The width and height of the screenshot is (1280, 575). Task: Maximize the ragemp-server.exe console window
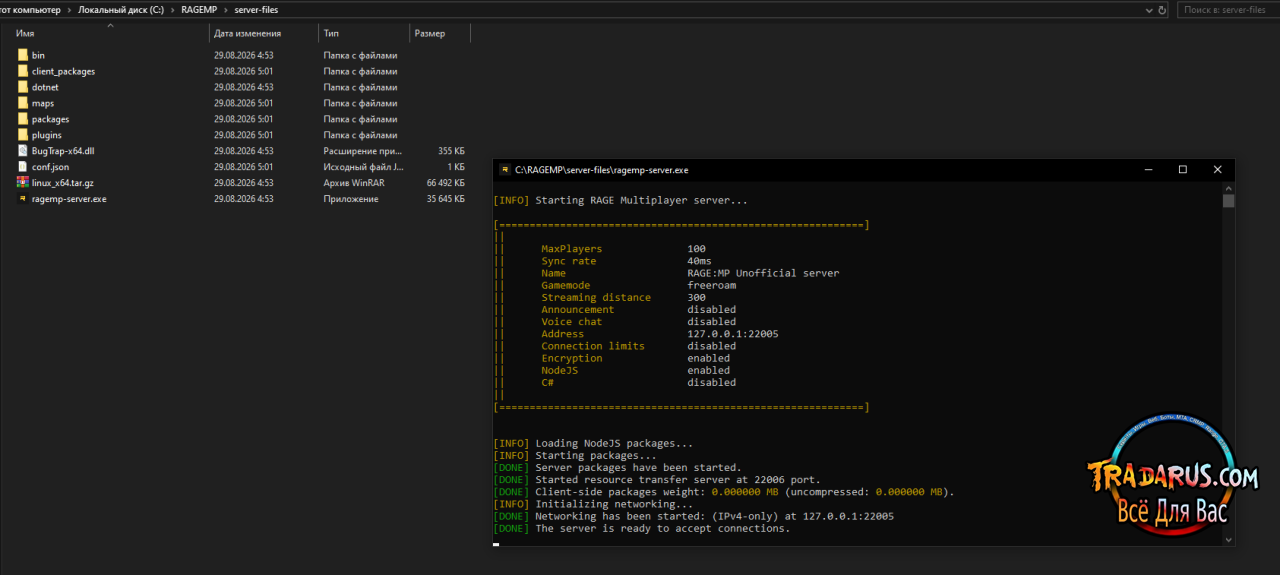point(1182,170)
